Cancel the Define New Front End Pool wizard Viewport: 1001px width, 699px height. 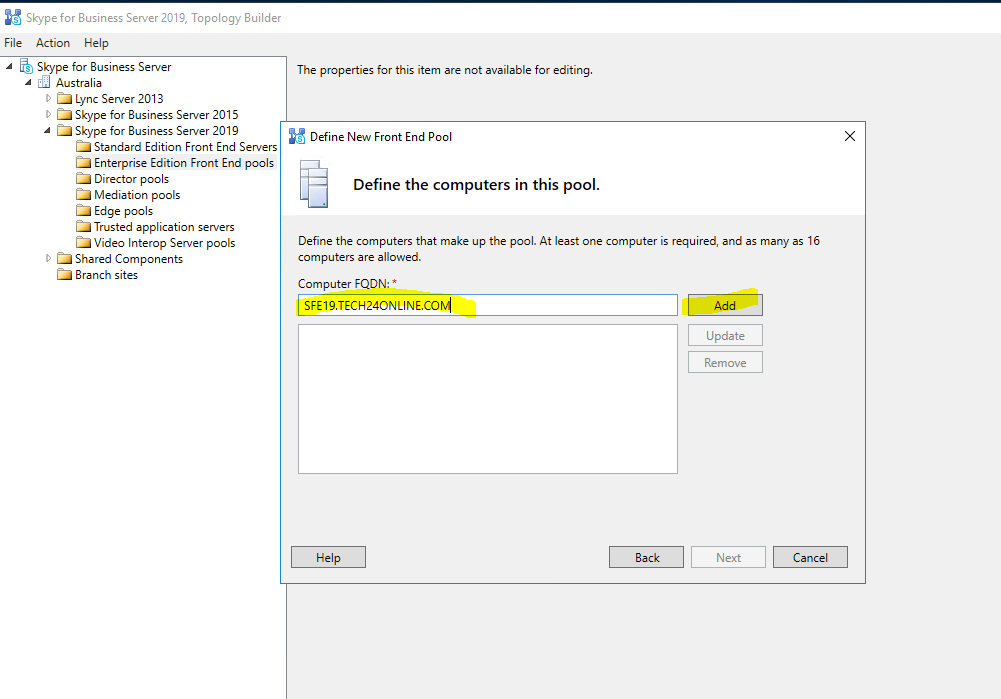pyautogui.click(x=810, y=557)
